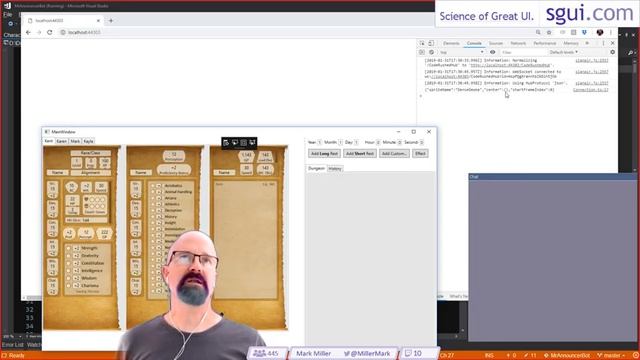
Task: Switch to the History tab
Action: (x=335, y=169)
